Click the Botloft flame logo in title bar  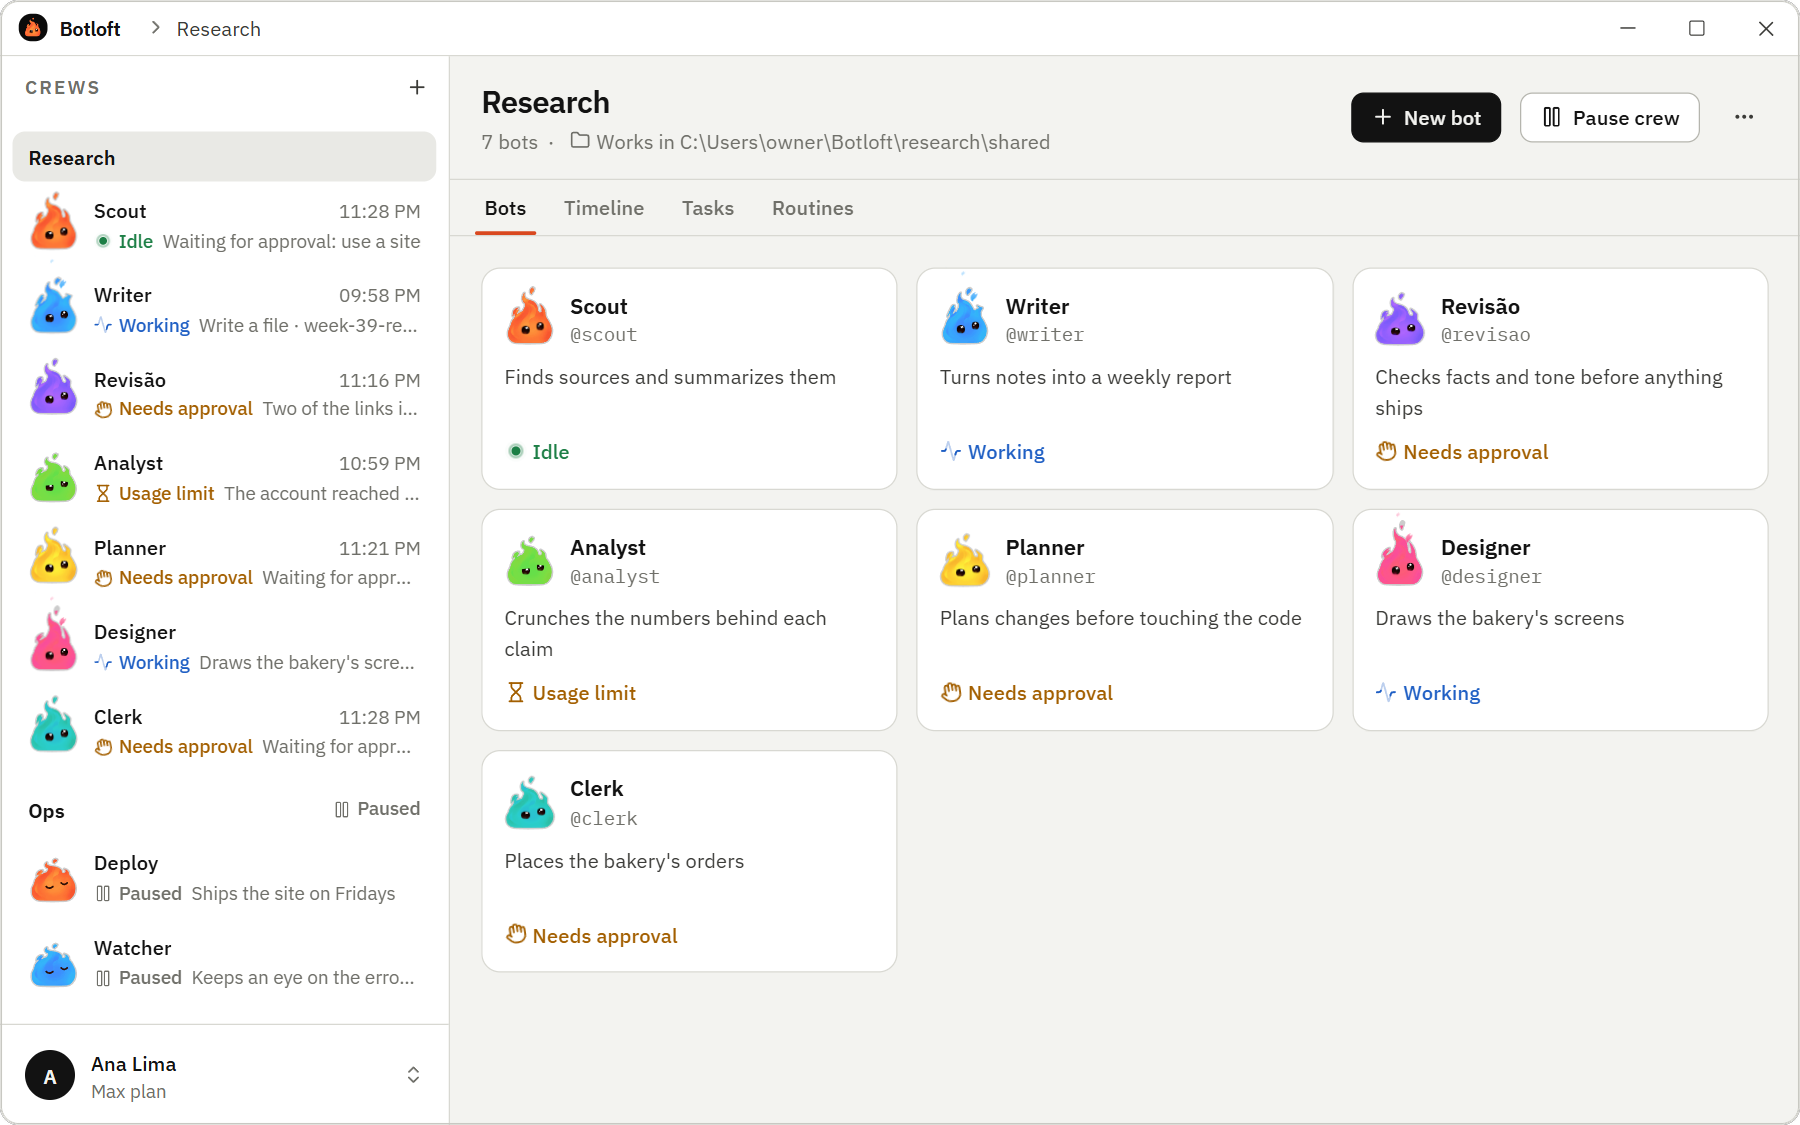pos(33,28)
